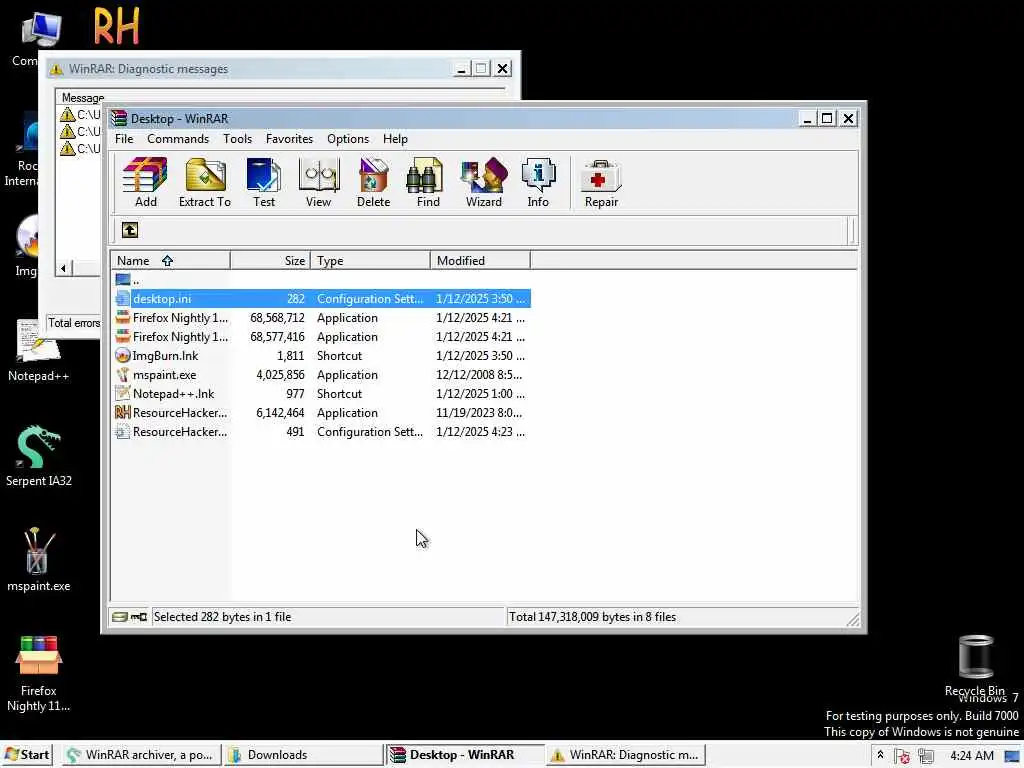Launch the Wizard tool
Viewport: 1024px width, 768px height.
(x=483, y=182)
